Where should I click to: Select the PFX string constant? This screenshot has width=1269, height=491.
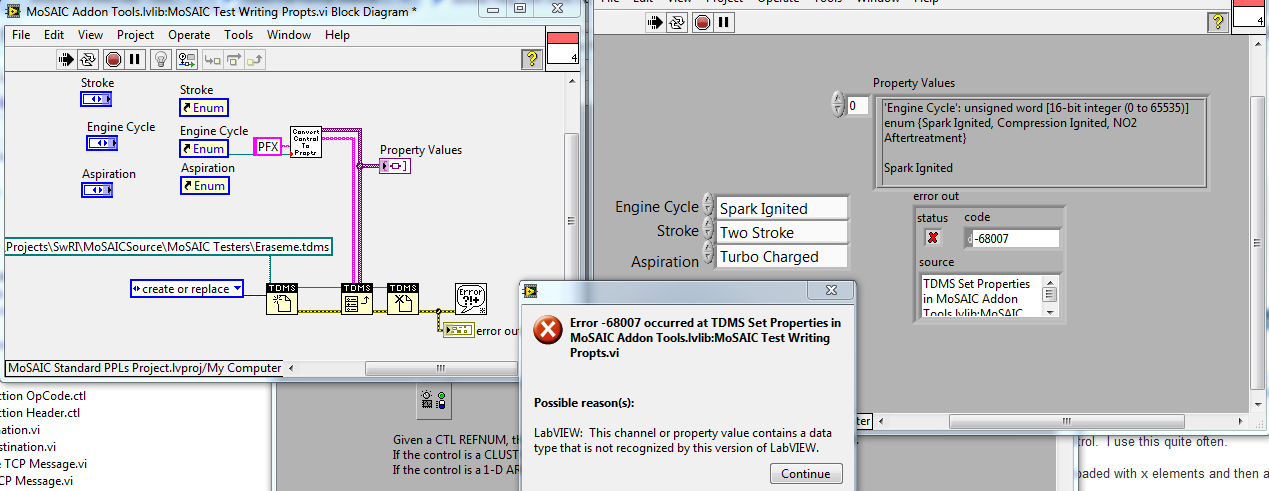click(267, 146)
